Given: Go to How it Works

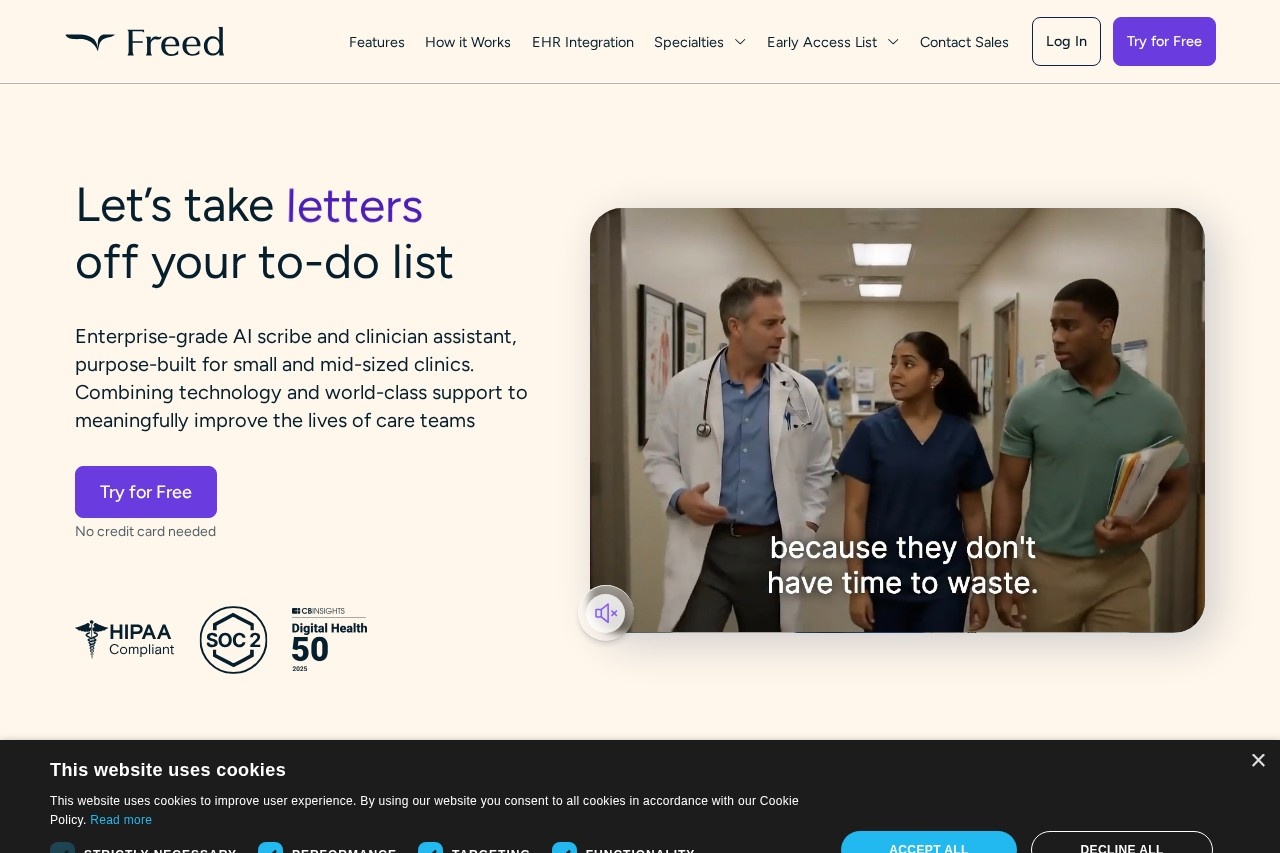Looking at the screenshot, I should [x=468, y=42].
